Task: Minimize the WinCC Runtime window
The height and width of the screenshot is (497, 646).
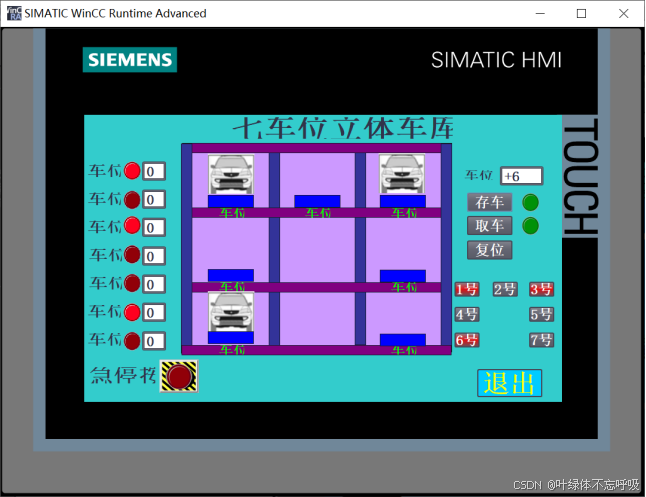Action: coord(540,14)
